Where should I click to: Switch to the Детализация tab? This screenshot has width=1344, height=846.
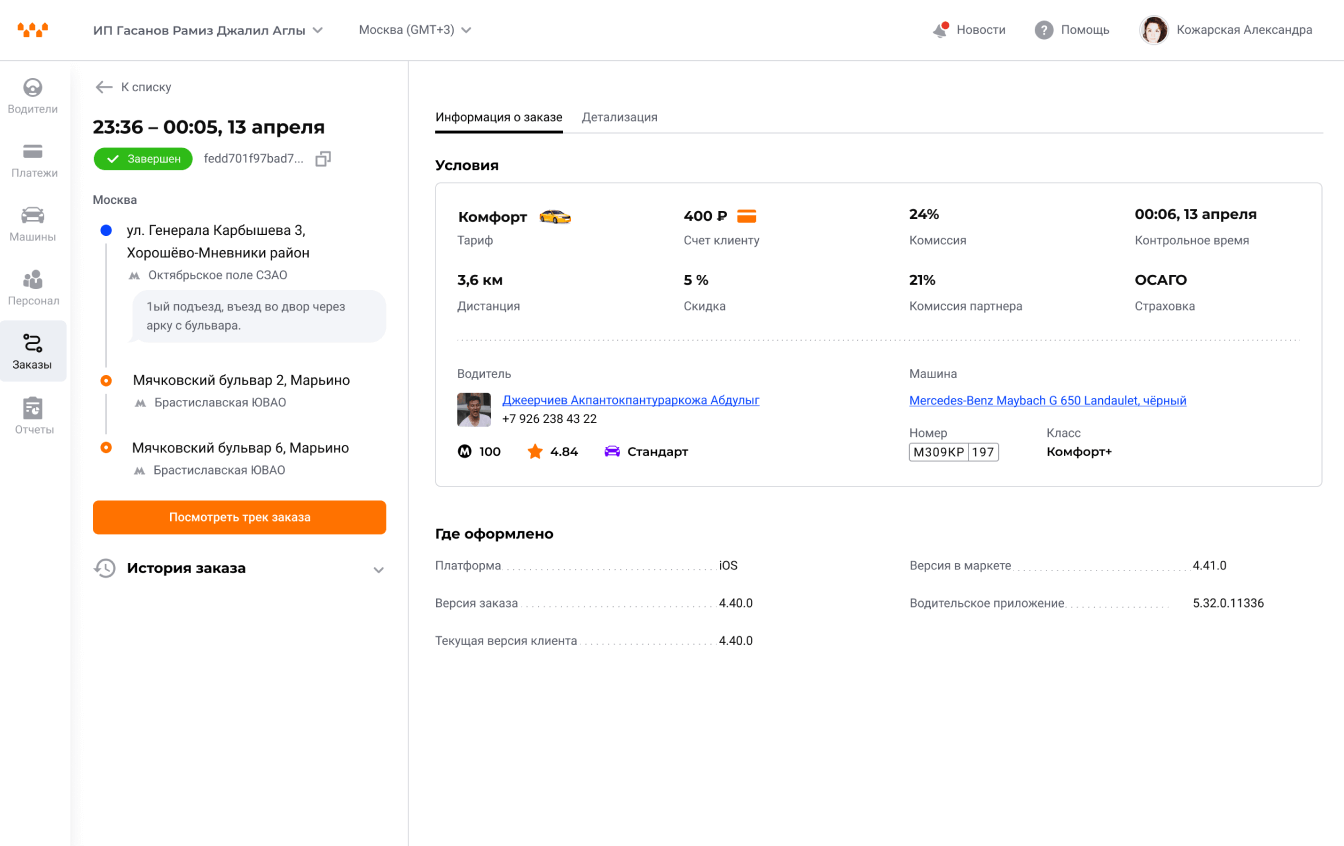pyautogui.click(x=619, y=117)
